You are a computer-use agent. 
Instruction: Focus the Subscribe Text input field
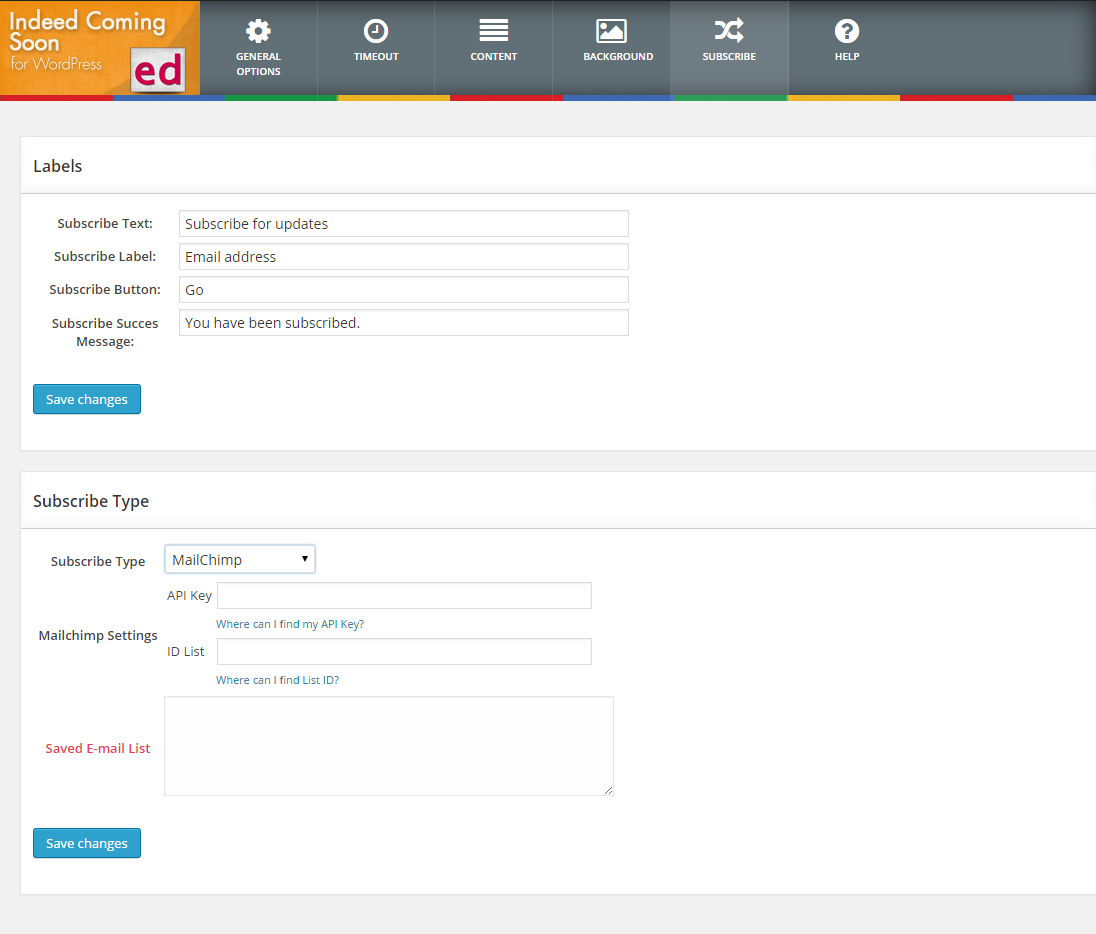pos(403,224)
